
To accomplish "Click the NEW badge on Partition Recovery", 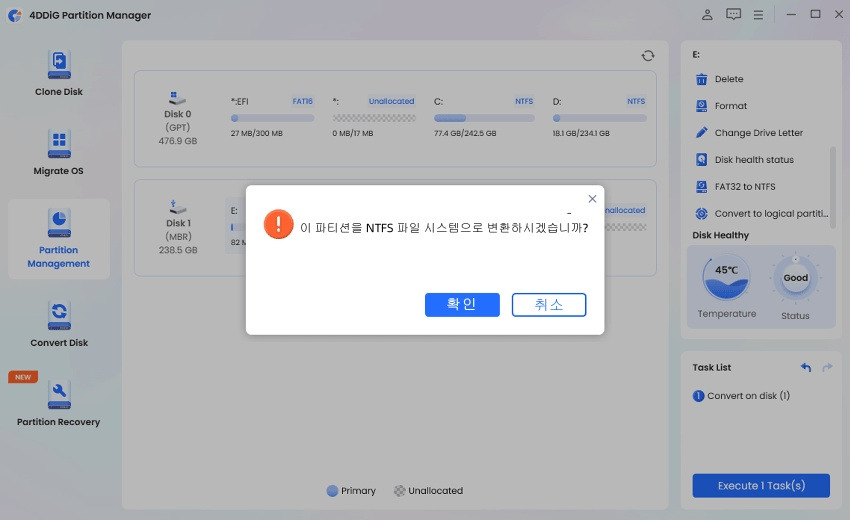I will [23, 377].
